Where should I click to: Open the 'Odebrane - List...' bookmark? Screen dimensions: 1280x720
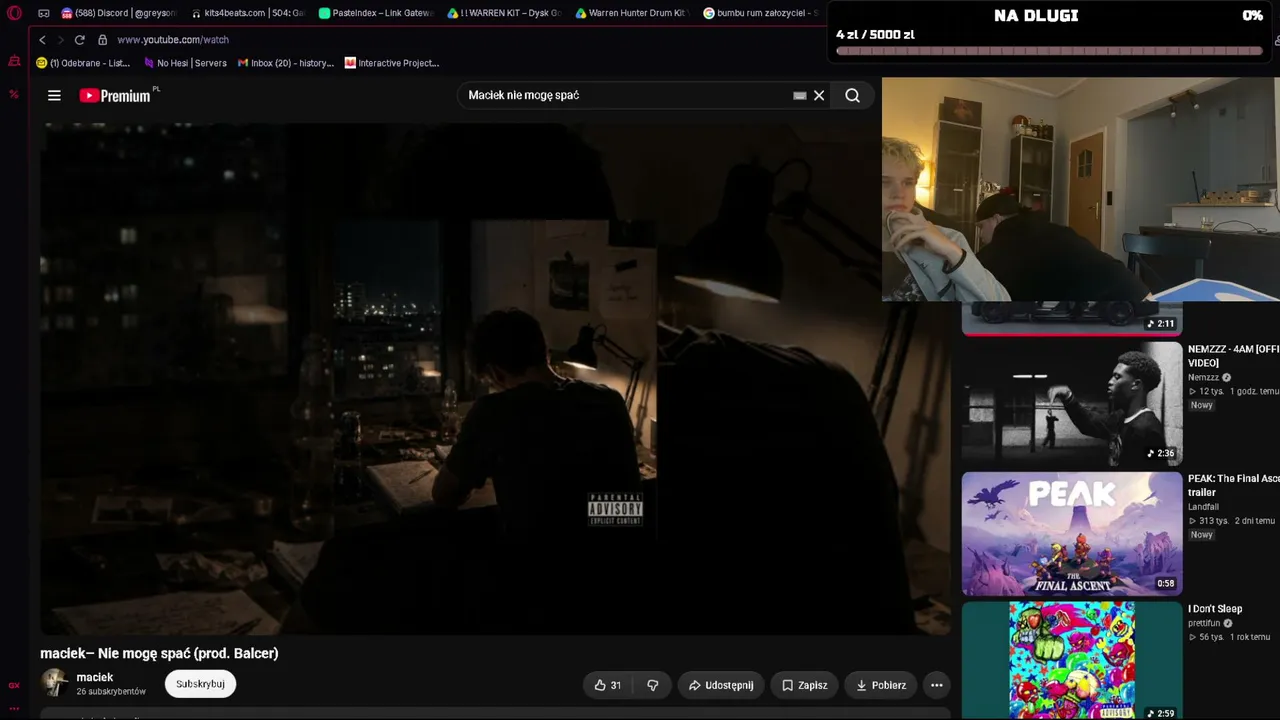[x=83, y=63]
